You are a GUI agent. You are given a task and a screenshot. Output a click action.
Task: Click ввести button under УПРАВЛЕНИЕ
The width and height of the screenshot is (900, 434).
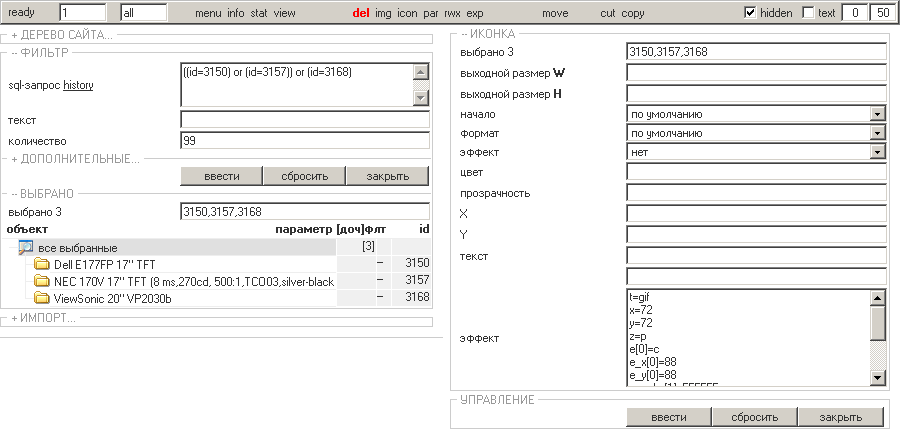click(669, 417)
